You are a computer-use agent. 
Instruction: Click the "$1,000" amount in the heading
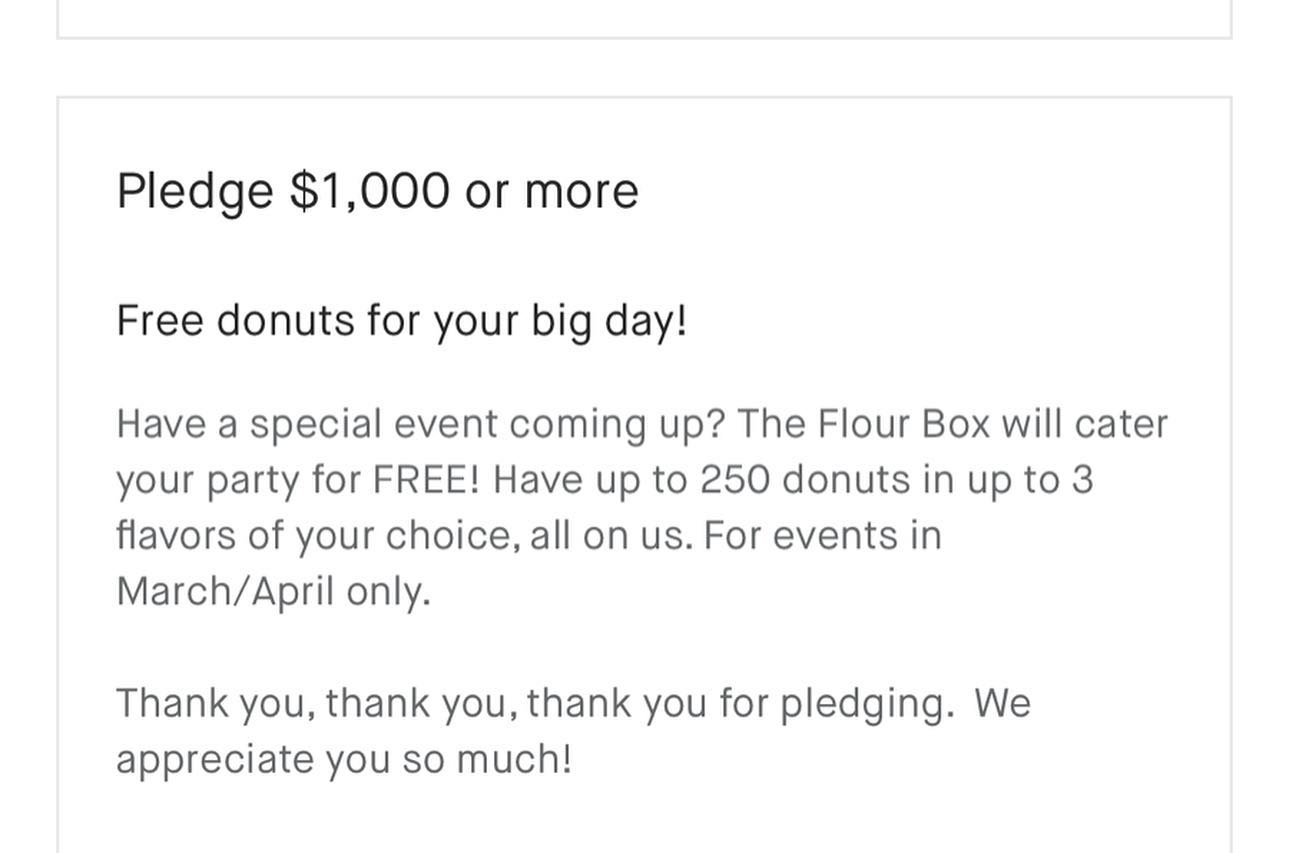point(370,190)
